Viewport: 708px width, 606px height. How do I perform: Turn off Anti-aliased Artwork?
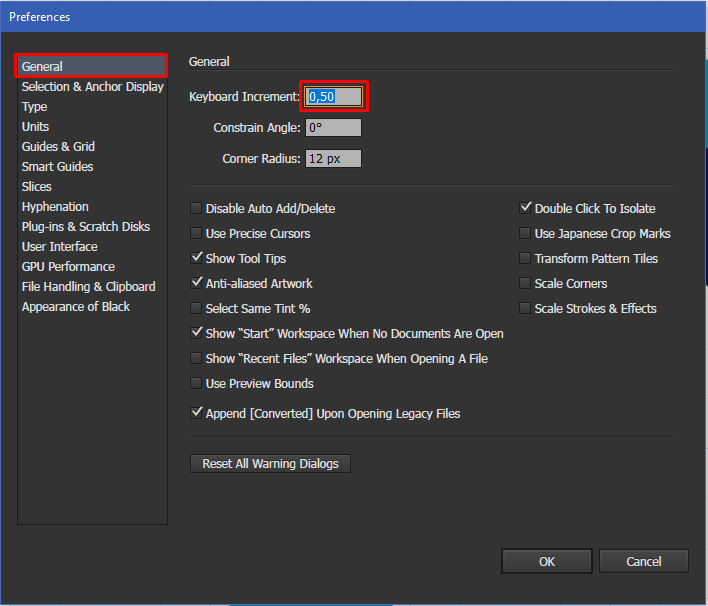(x=196, y=284)
